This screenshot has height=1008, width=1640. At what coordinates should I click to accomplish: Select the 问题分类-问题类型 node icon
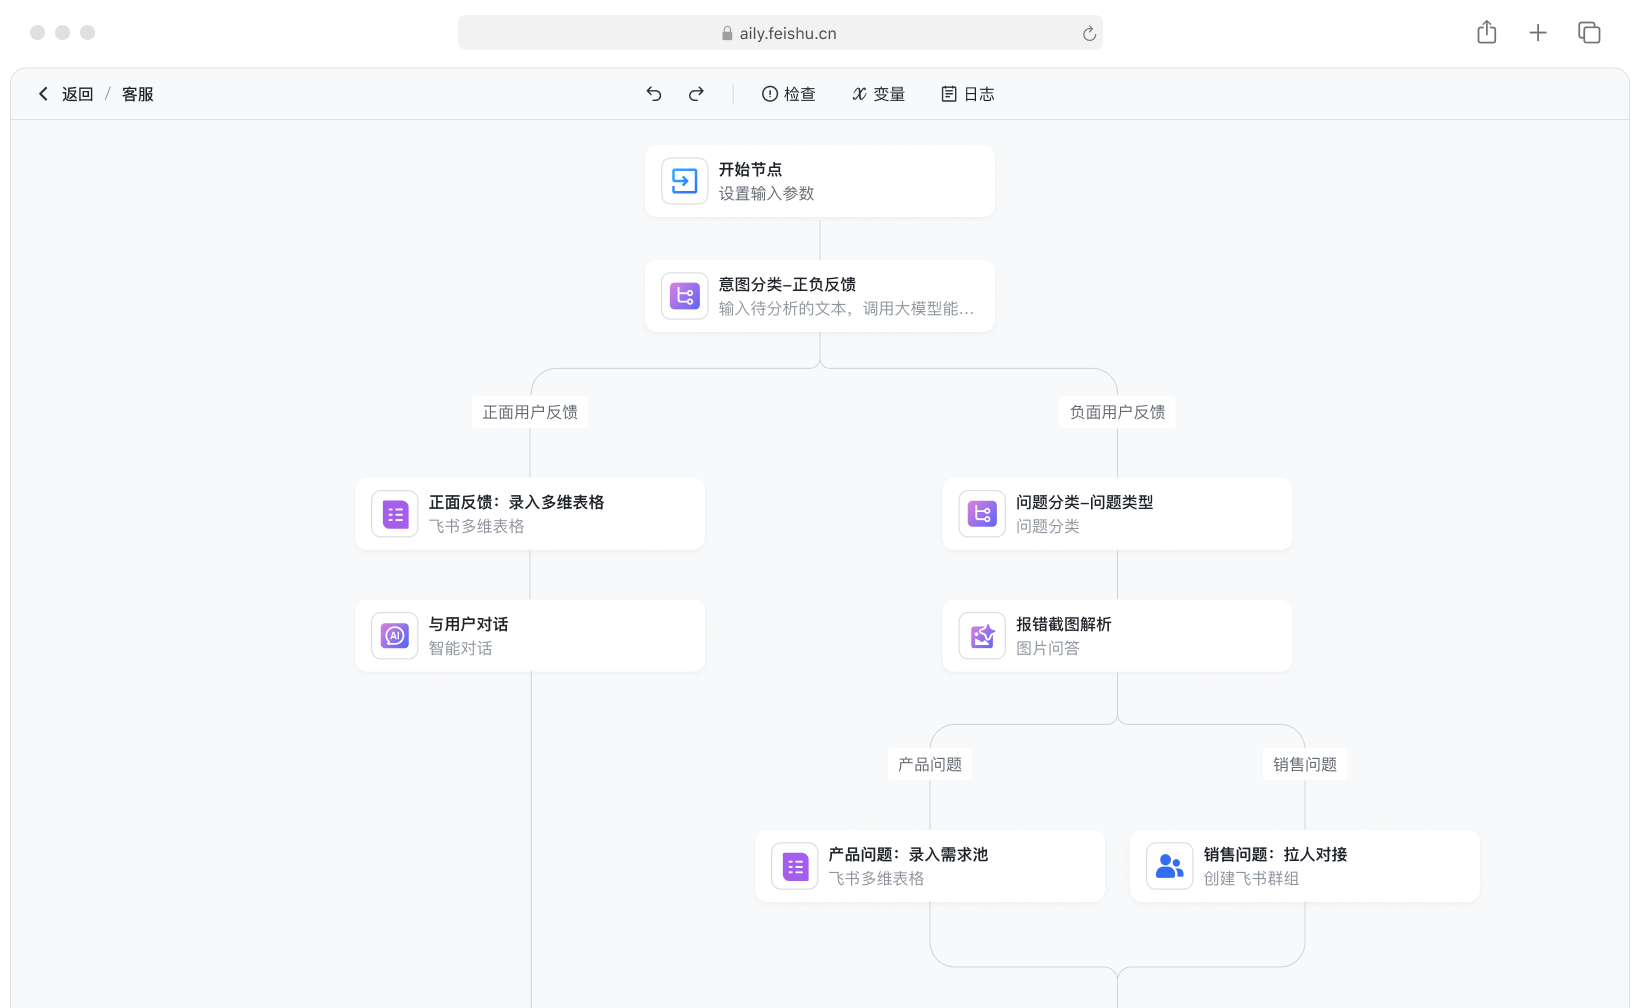981,514
